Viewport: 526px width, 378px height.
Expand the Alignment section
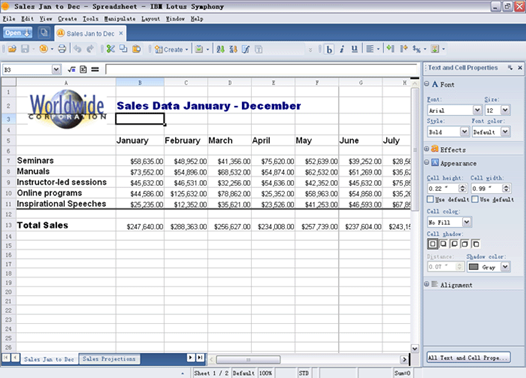(x=427, y=284)
